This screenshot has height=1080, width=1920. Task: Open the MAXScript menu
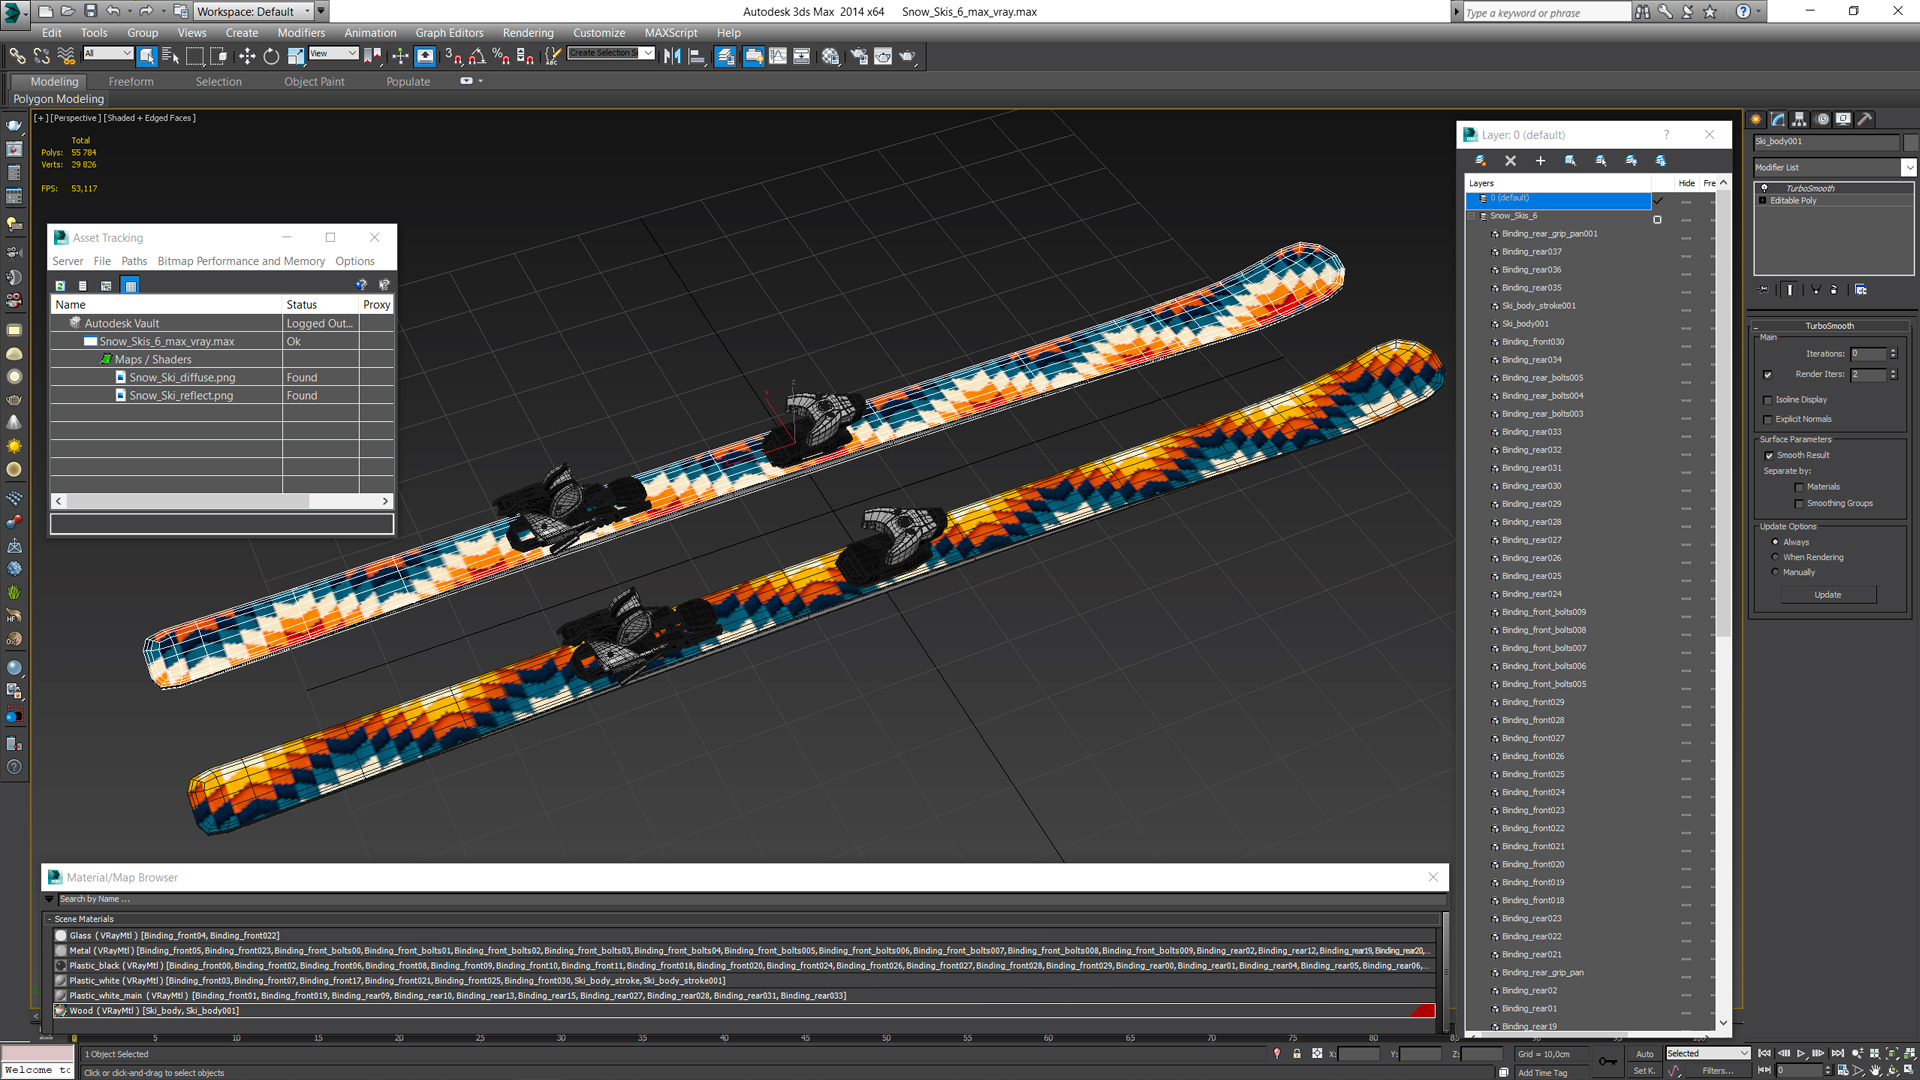pos(671,33)
